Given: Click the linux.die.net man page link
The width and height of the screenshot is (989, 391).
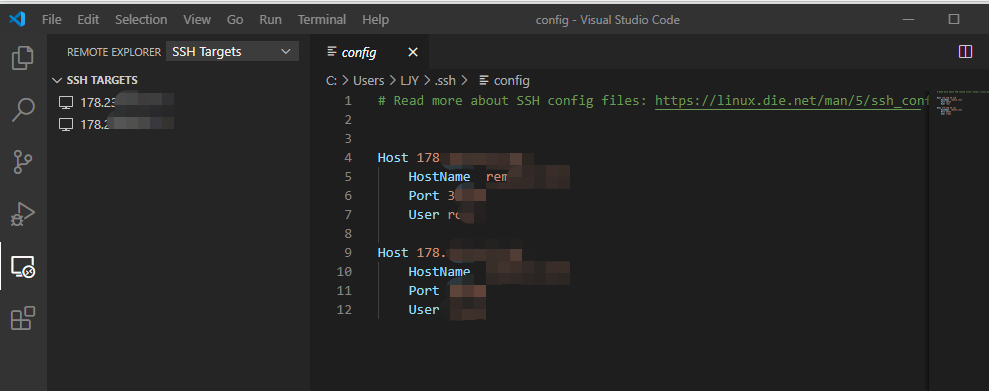Looking at the screenshot, I should point(792,101).
